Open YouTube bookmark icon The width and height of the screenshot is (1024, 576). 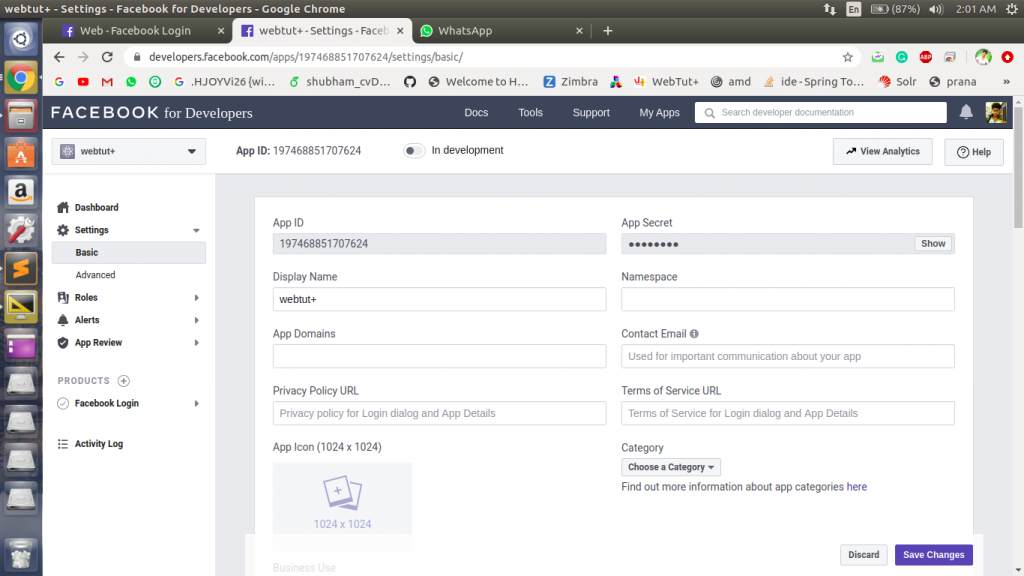click(83, 82)
